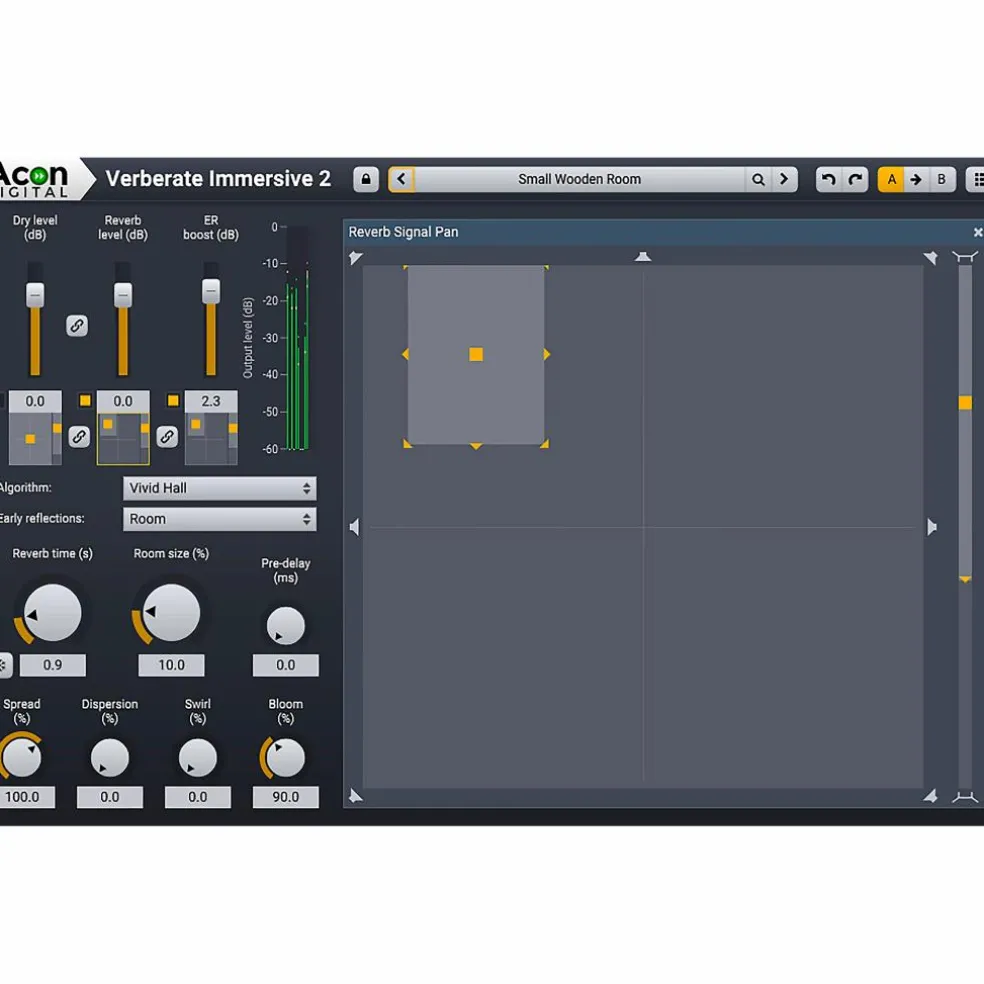This screenshot has height=984, width=984.
Task: Click the Swirl knob
Action: [198, 757]
